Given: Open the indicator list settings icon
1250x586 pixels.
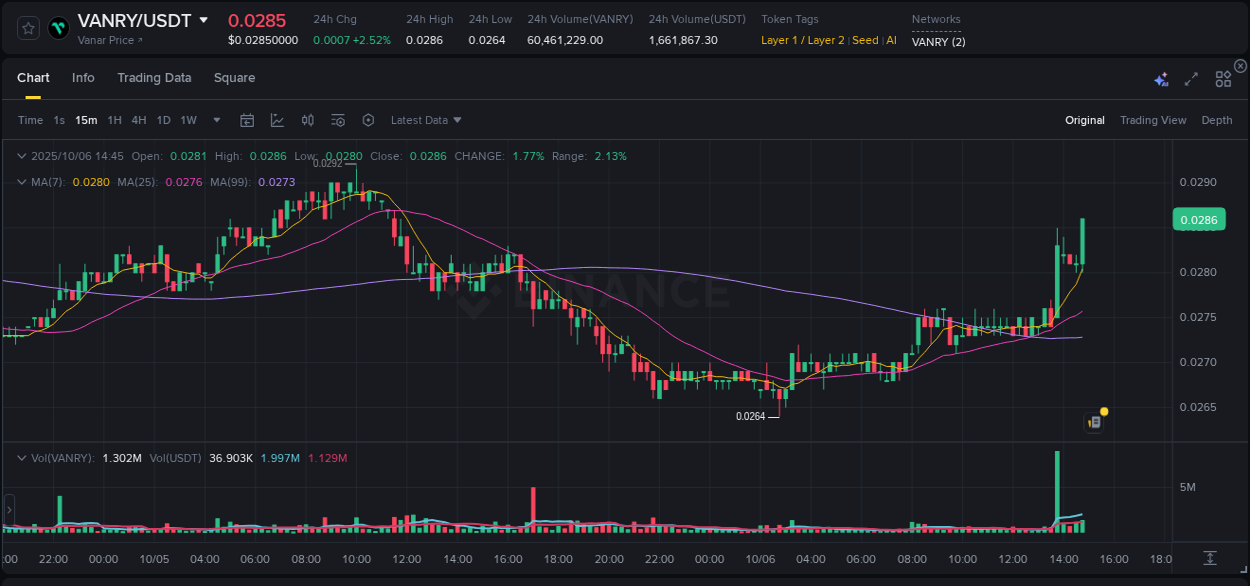Looking at the screenshot, I should tap(337, 120).
